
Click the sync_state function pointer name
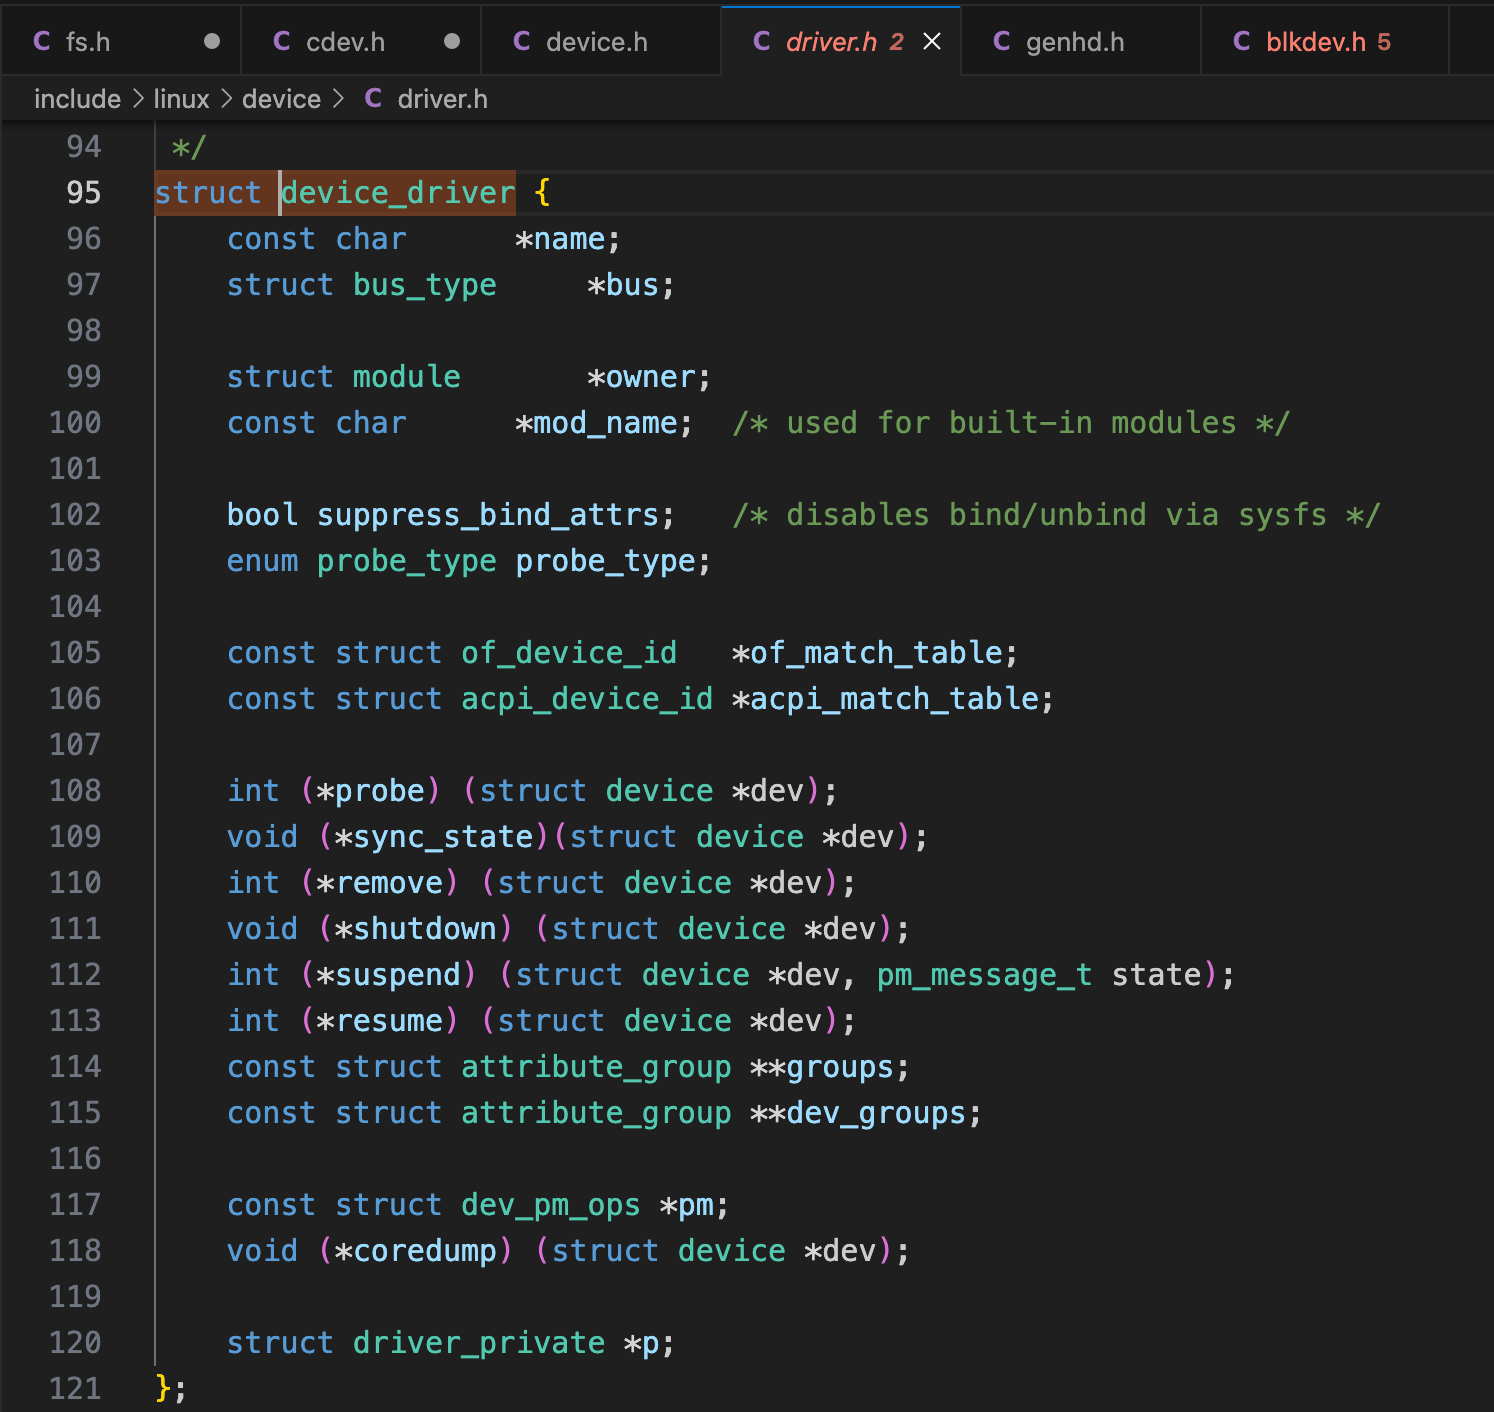443,837
